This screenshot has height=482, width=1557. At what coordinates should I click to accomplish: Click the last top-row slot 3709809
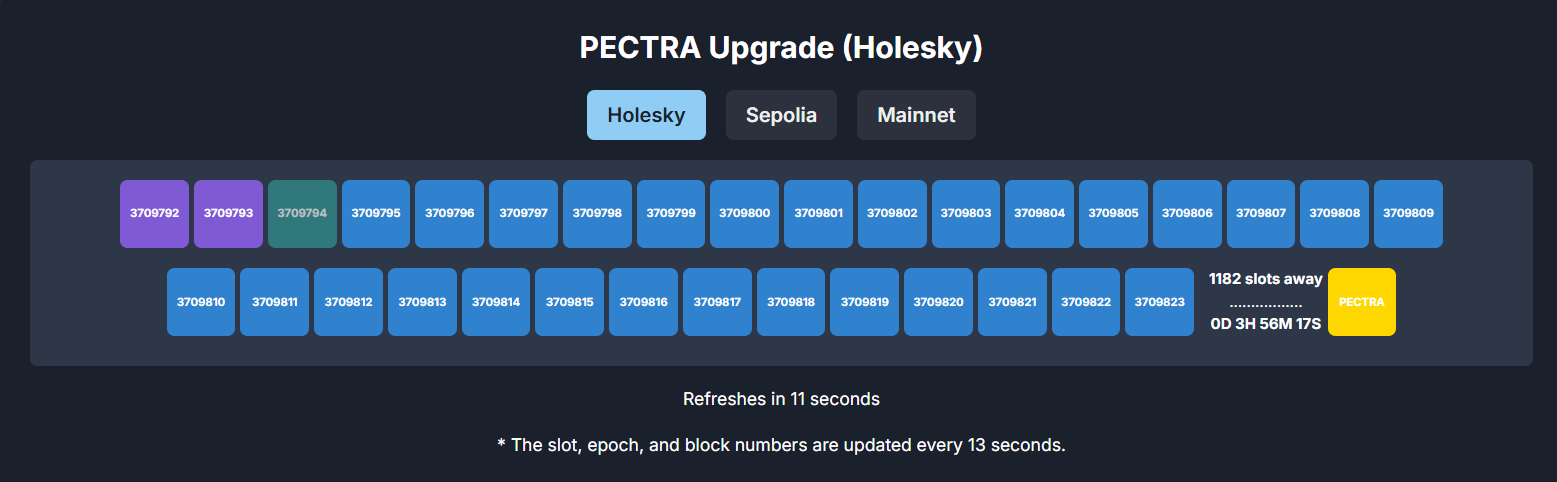[x=1408, y=214]
